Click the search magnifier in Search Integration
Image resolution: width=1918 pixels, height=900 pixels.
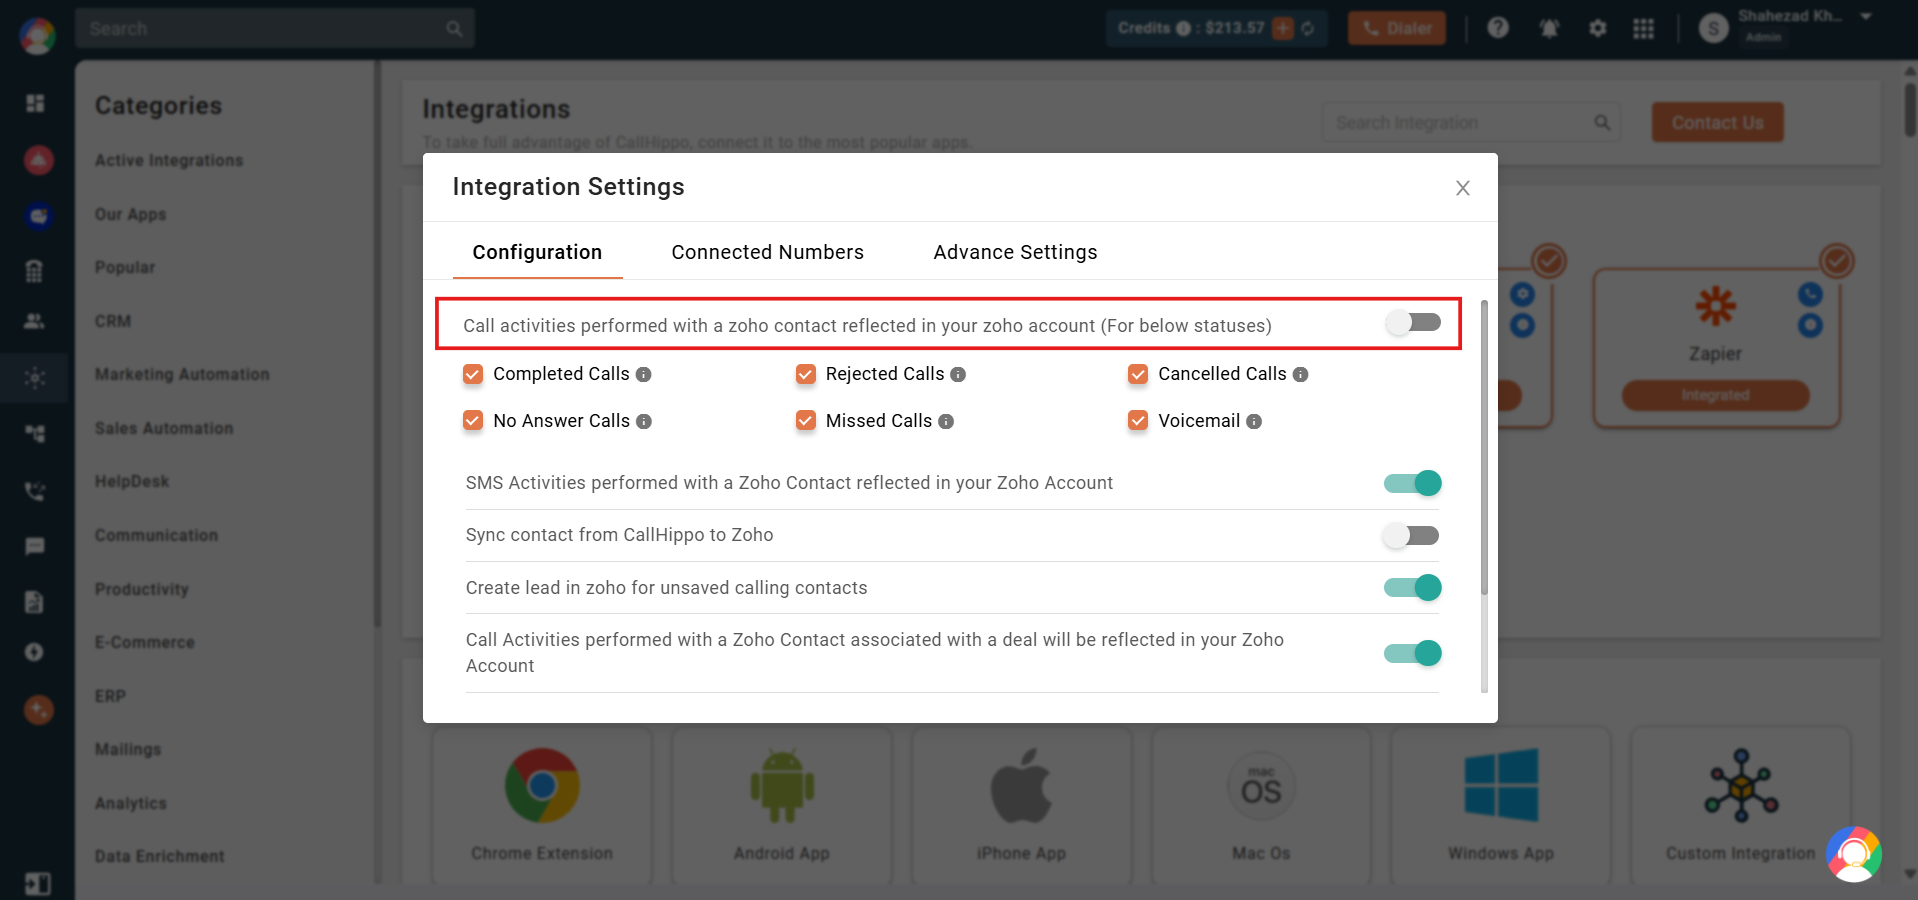(1602, 123)
